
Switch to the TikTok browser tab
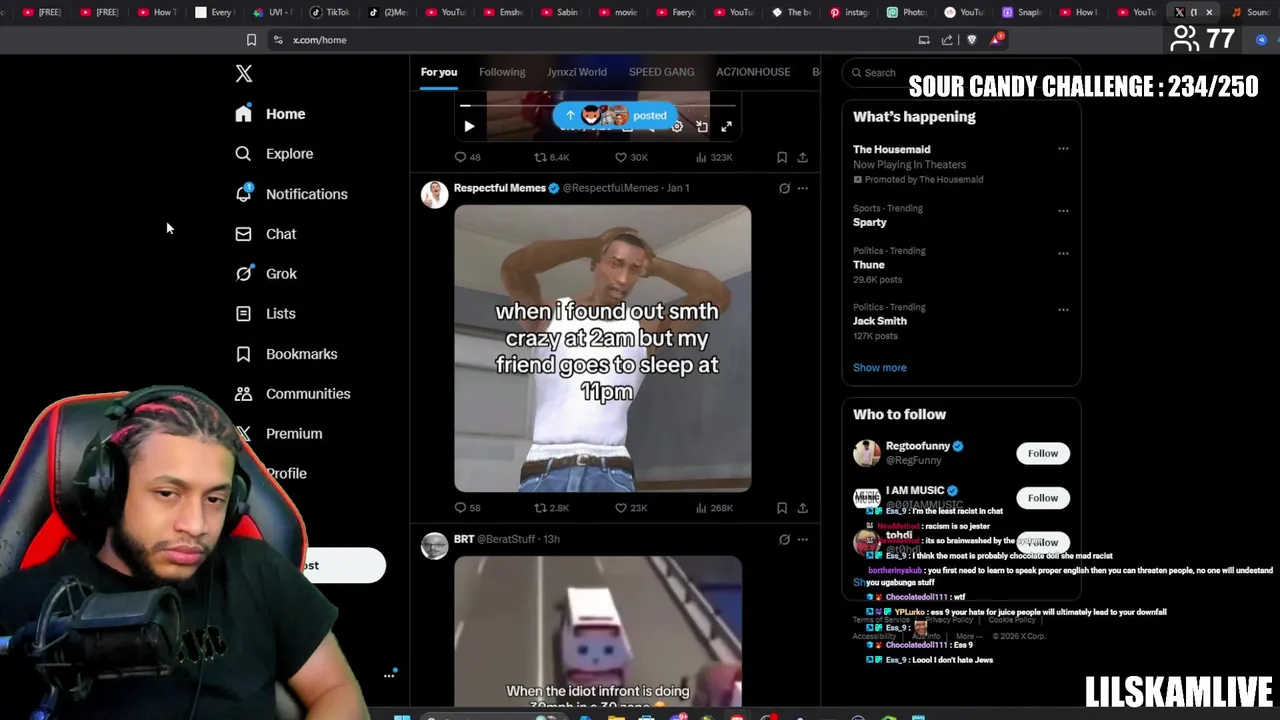click(330, 12)
